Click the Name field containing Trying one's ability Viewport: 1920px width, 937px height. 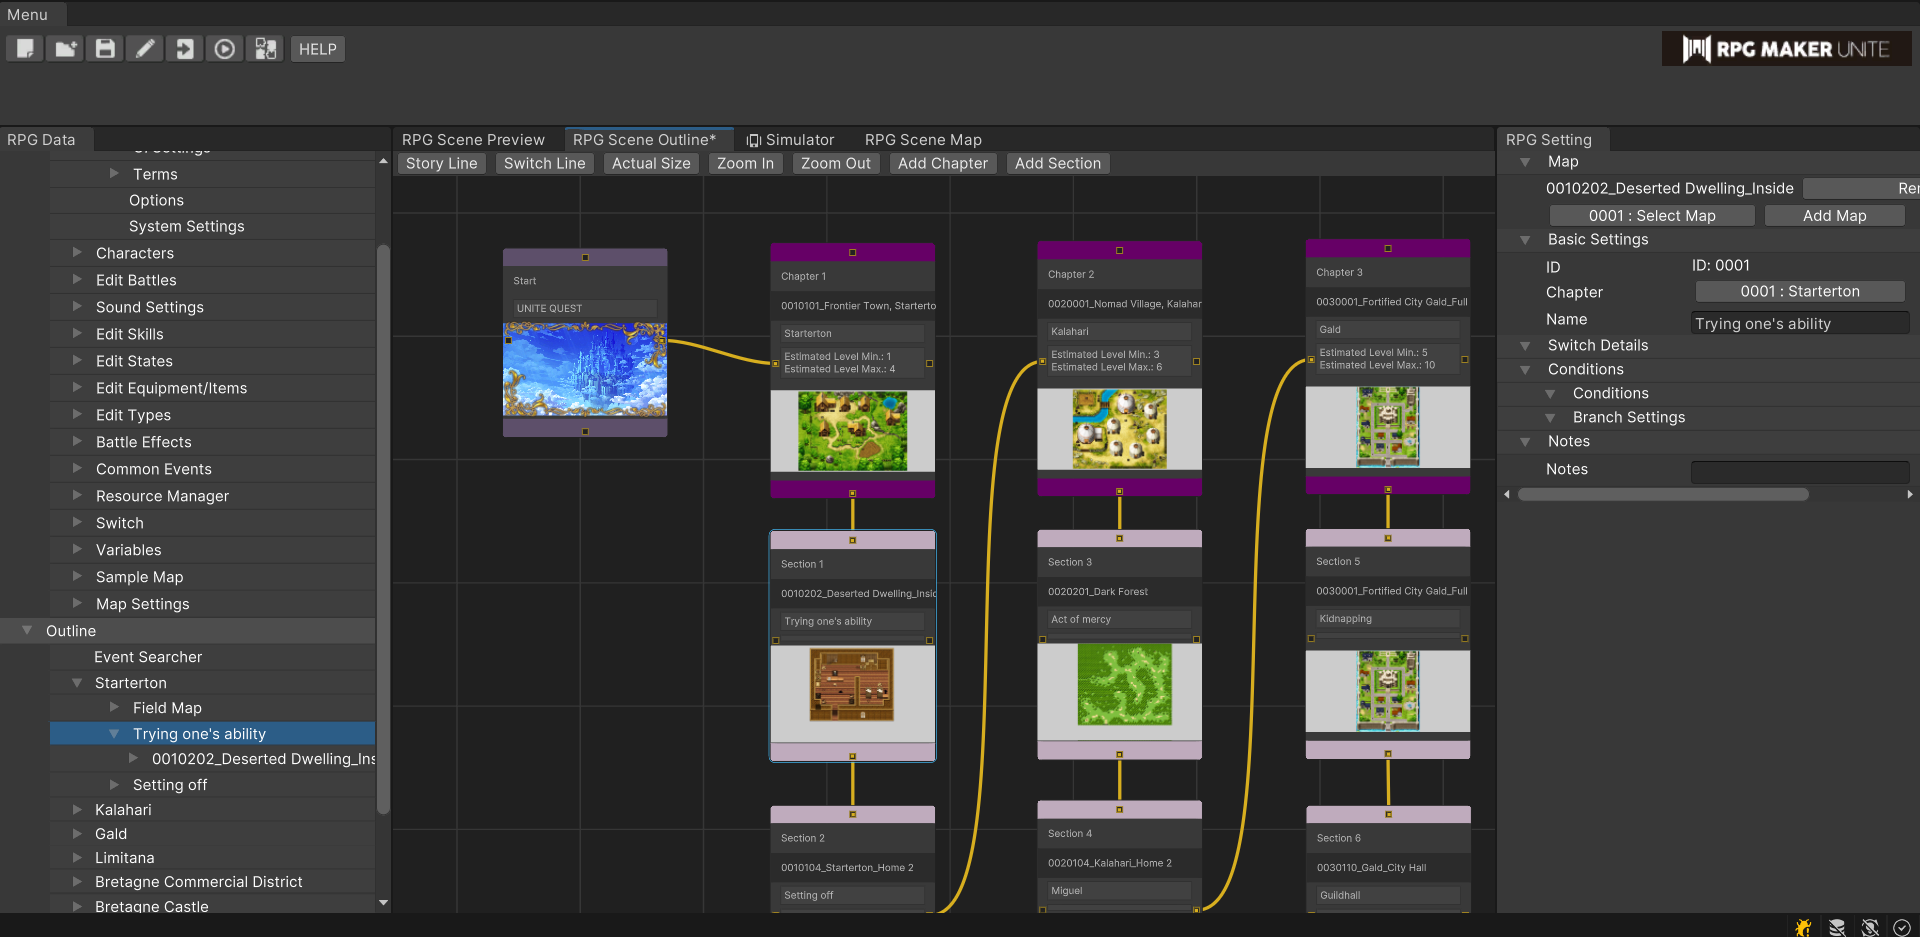1799,324
